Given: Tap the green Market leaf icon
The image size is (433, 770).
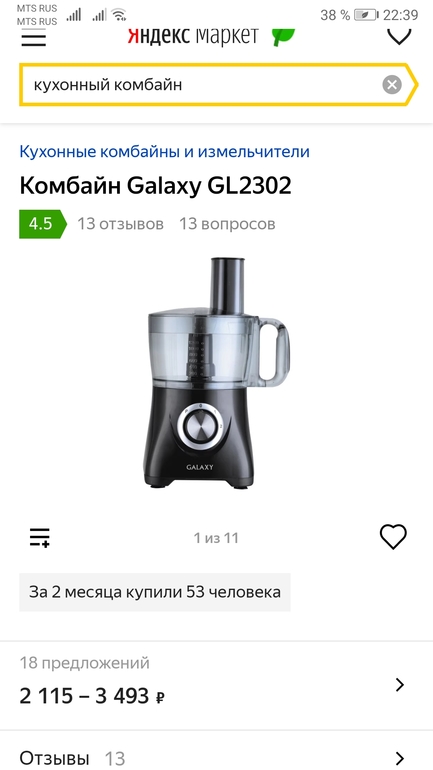Looking at the screenshot, I should tap(283, 37).
